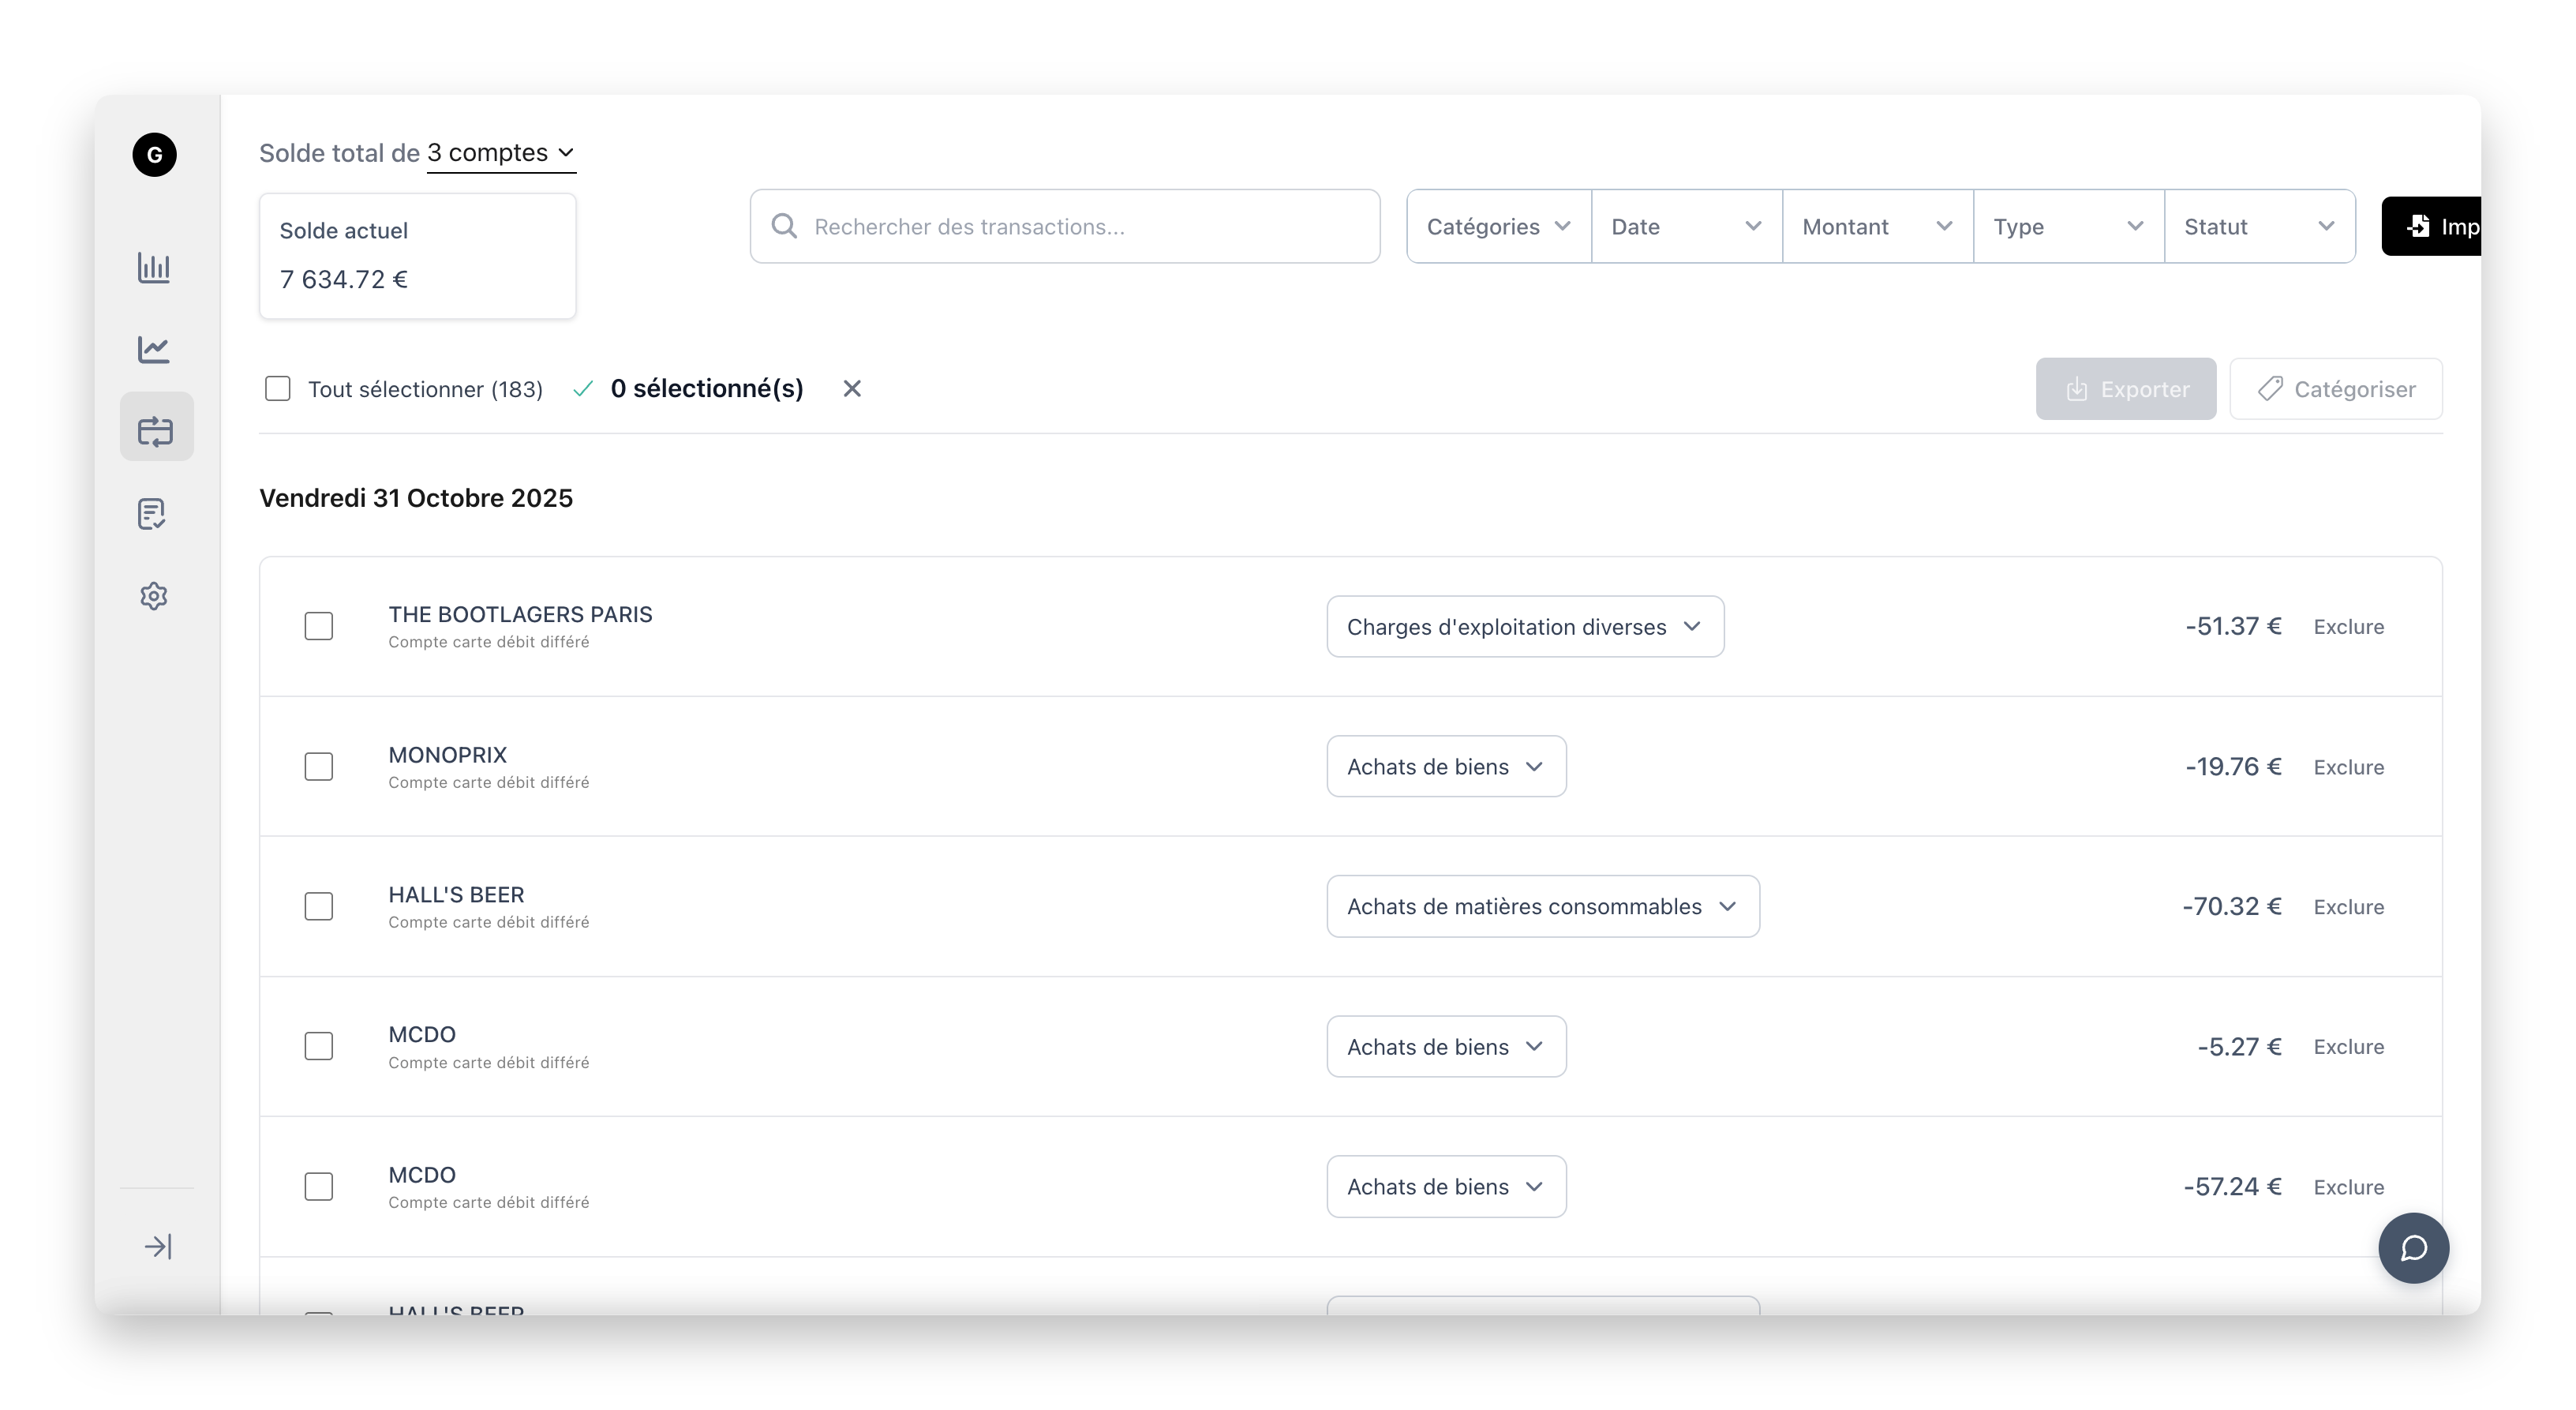Open the Date filter
The height and width of the screenshot is (1410, 2576).
coord(1685,226)
